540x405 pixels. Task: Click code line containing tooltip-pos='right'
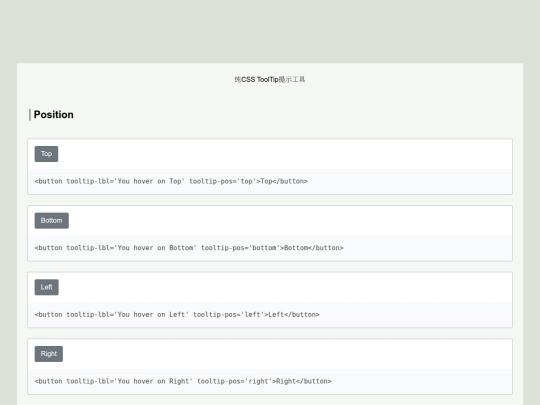coord(183,381)
